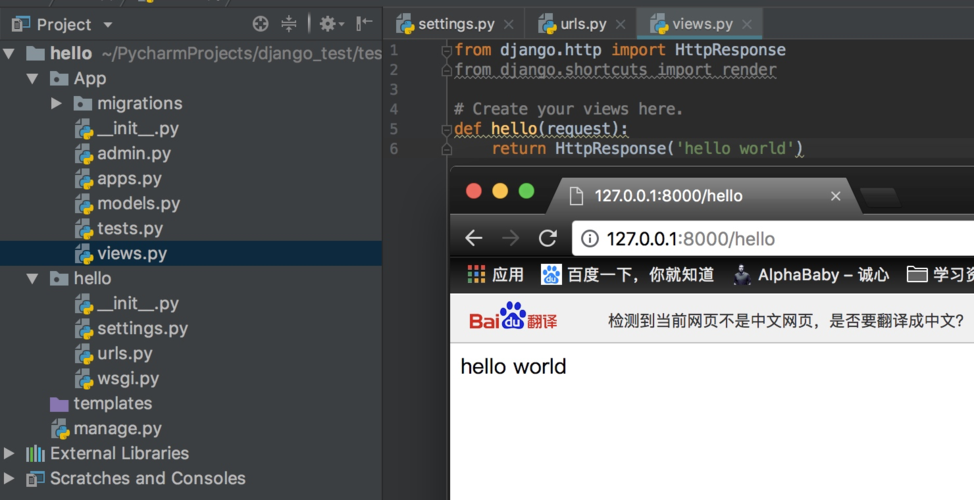Viewport: 974px width, 500px height.
Task: Click the browser back arrow
Action: point(473,238)
